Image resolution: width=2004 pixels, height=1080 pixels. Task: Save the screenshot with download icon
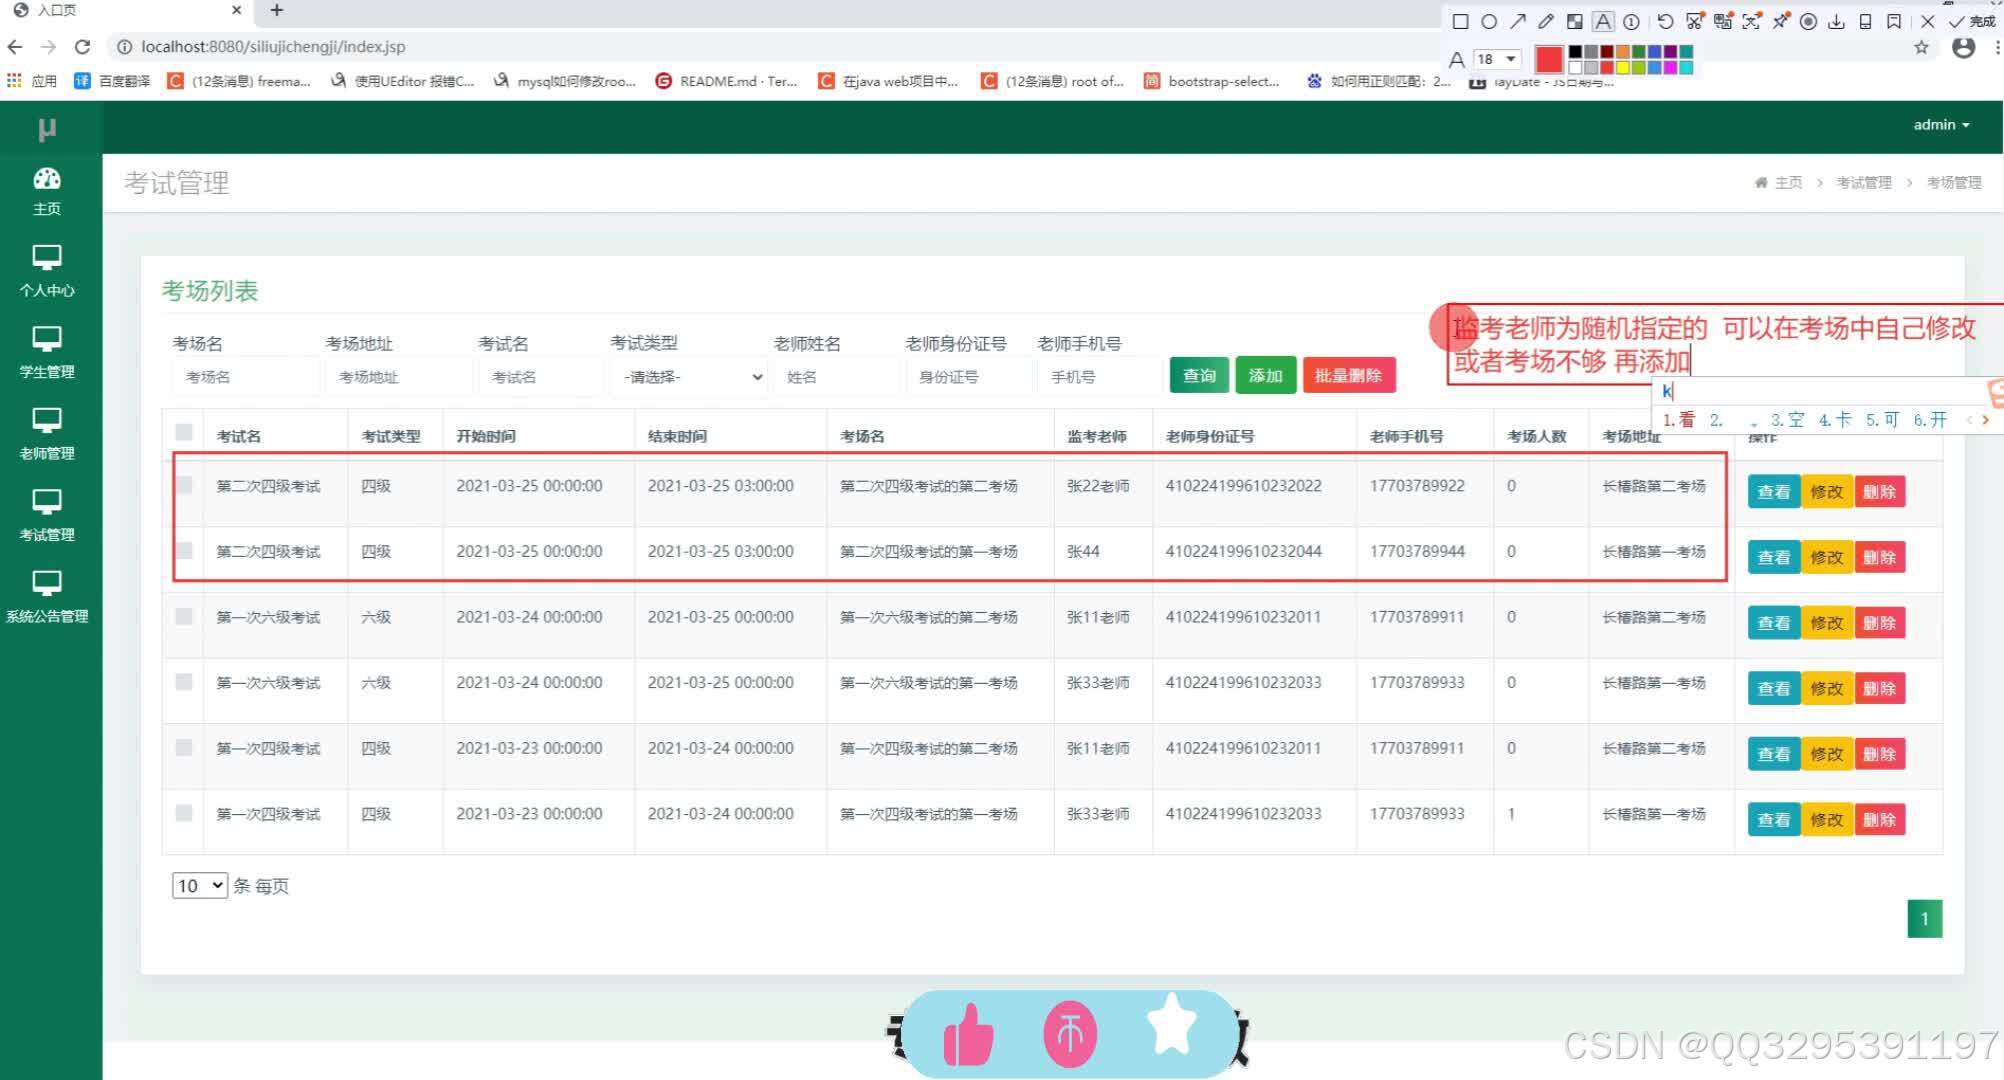pyautogui.click(x=1836, y=21)
